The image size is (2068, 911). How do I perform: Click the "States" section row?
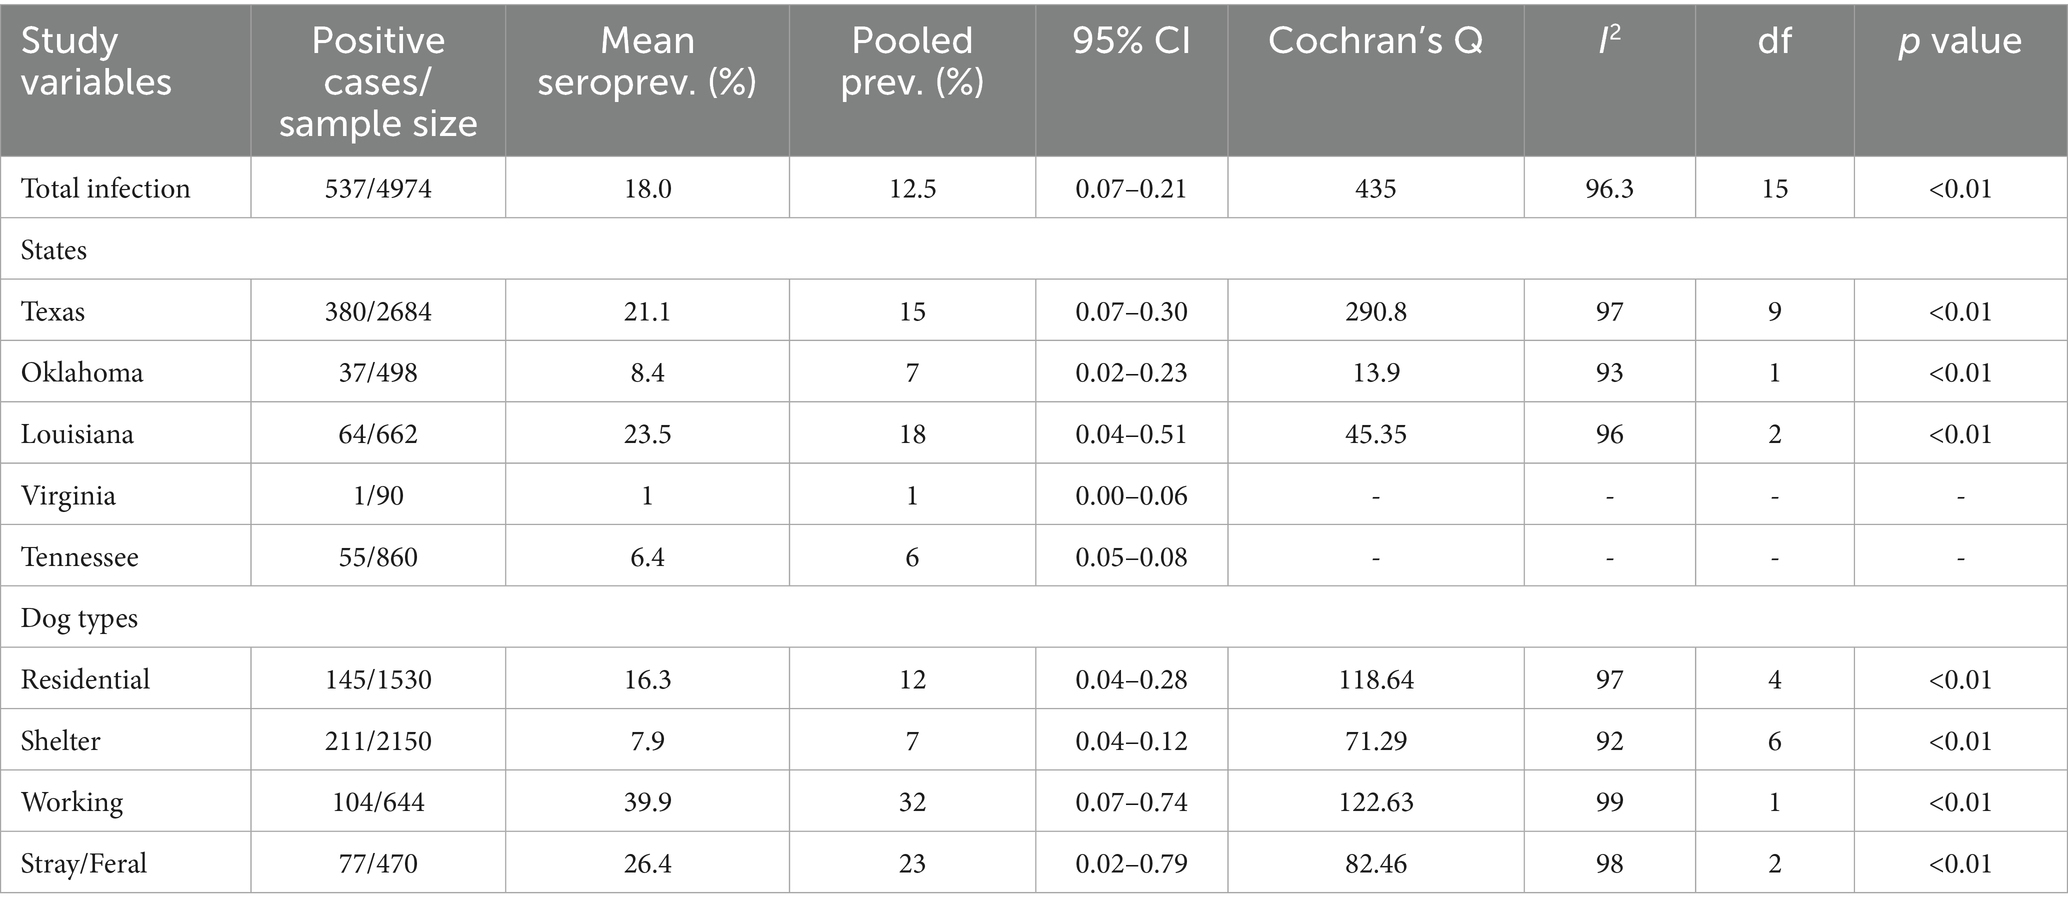point(54,250)
